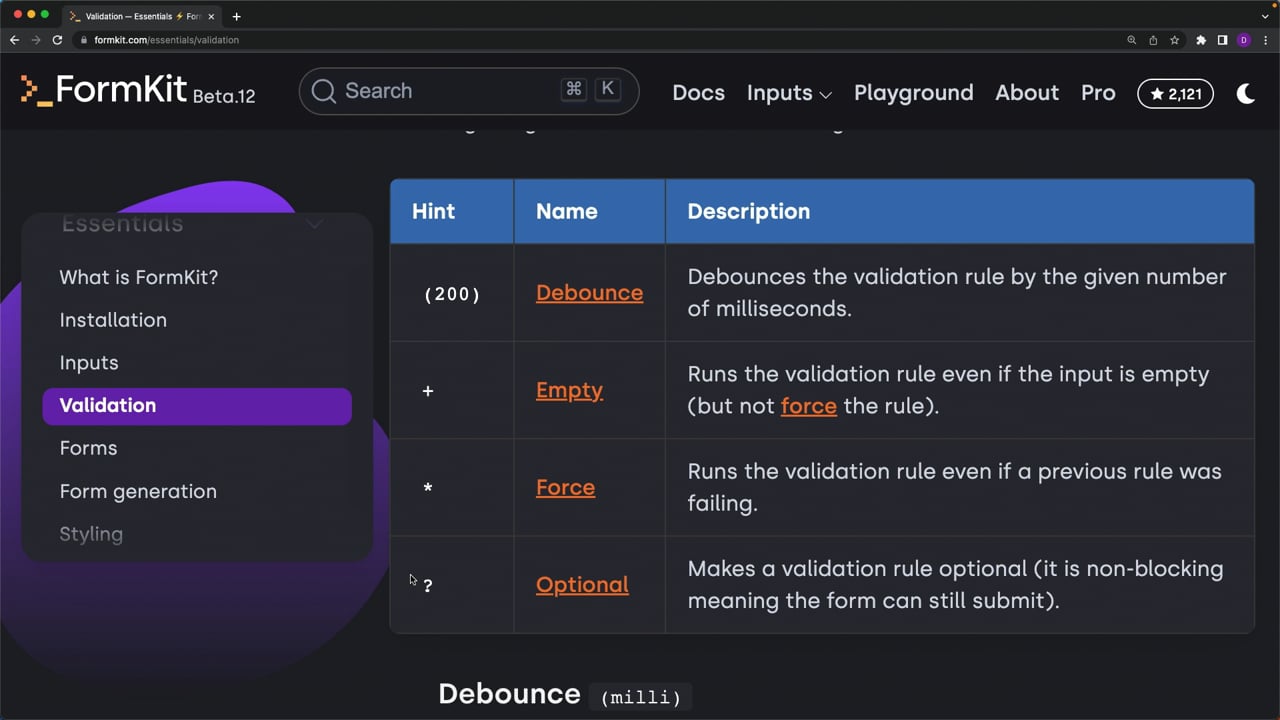Click the Hint column header
This screenshot has height=720, width=1280.
tap(452, 211)
